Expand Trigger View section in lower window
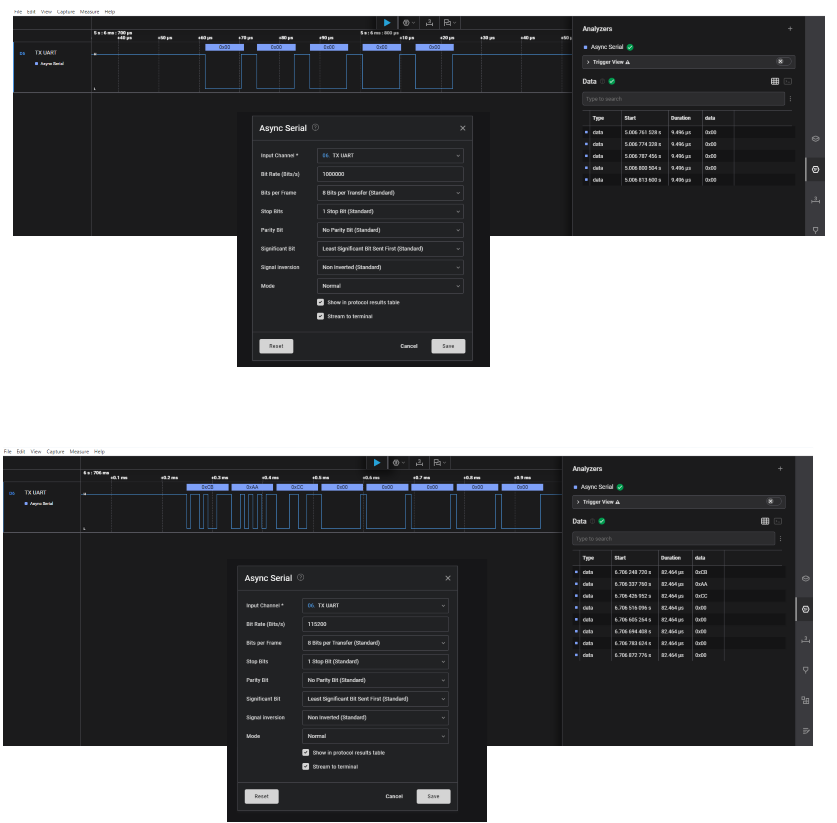Image resolution: width=837 pixels, height=823 pixels. (578, 502)
